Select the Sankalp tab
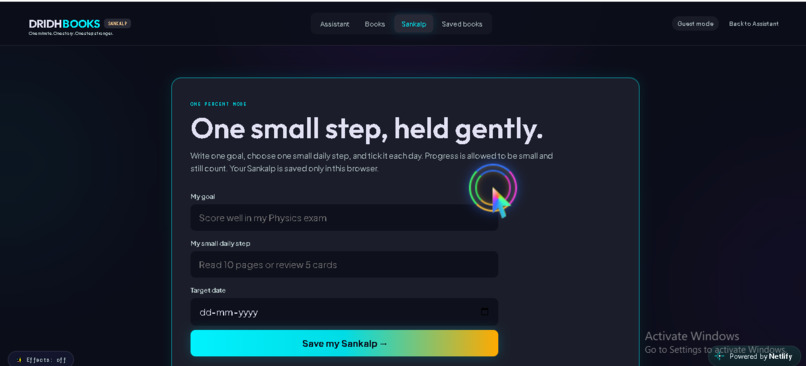This screenshot has height=366, width=806. point(414,24)
